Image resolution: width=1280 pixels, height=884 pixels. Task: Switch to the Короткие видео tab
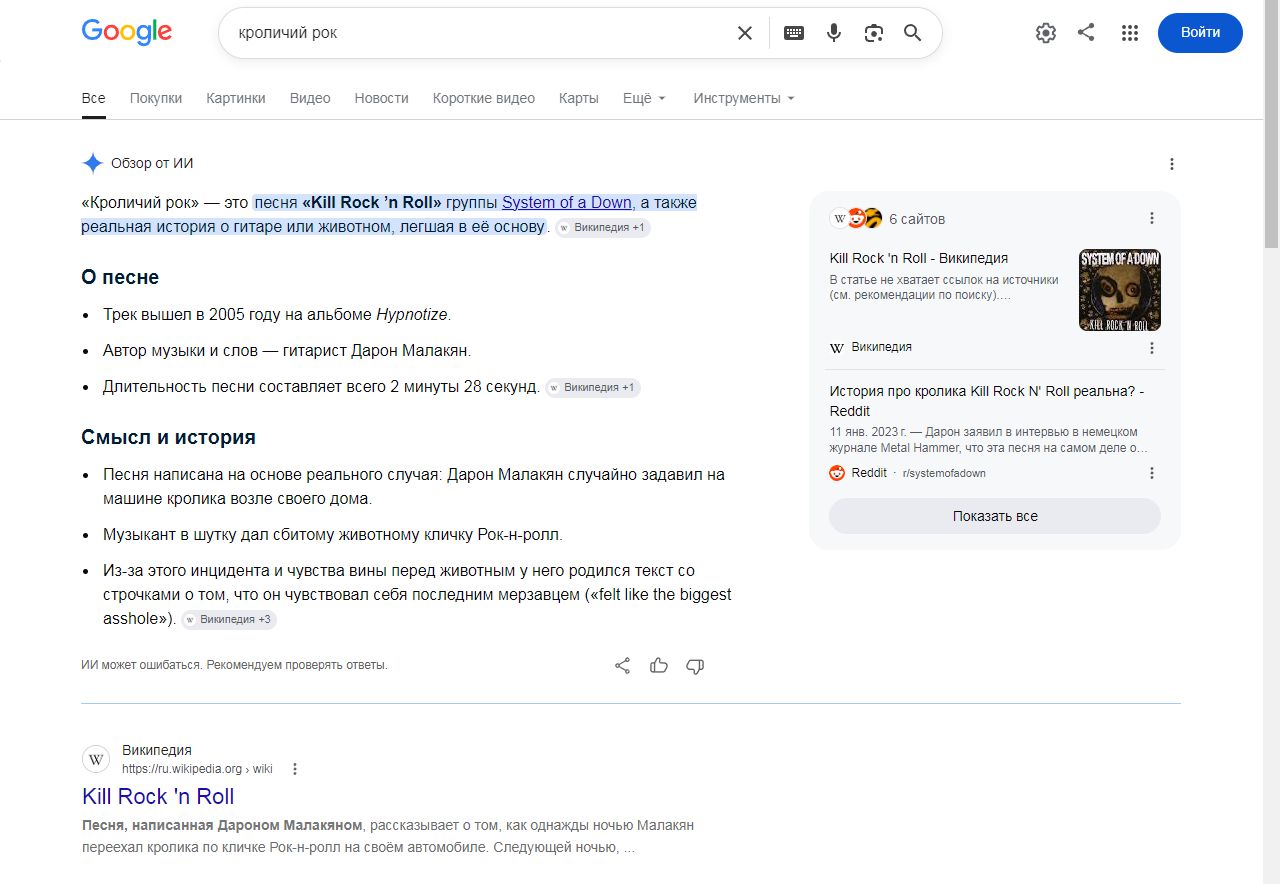point(484,98)
